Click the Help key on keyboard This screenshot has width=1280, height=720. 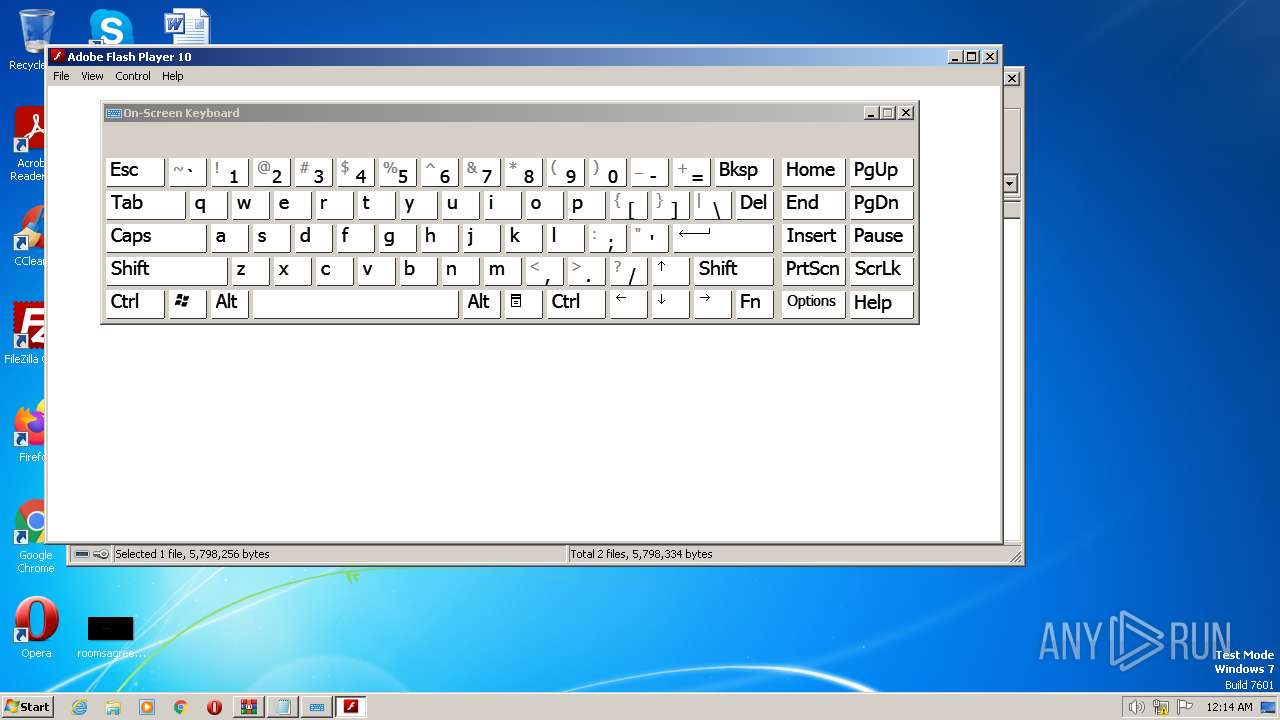881,303
